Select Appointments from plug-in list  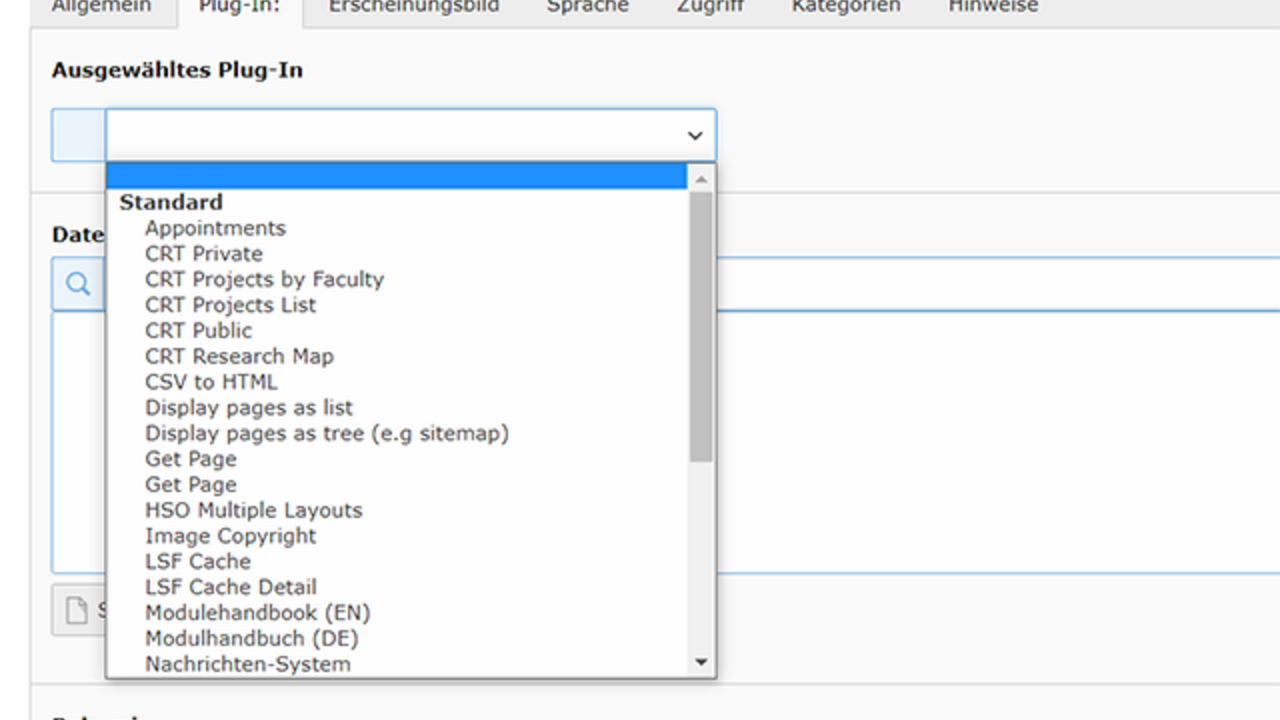coord(215,228)
